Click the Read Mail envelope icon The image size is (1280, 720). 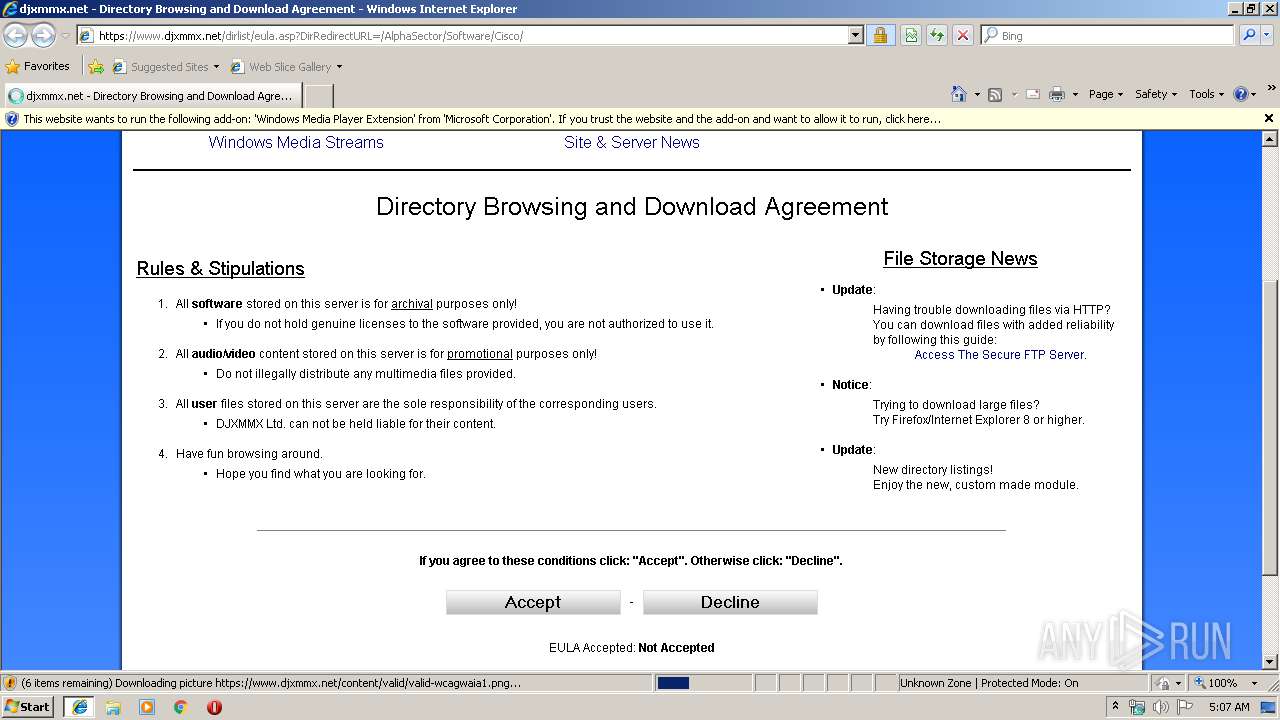(1032, 94)
